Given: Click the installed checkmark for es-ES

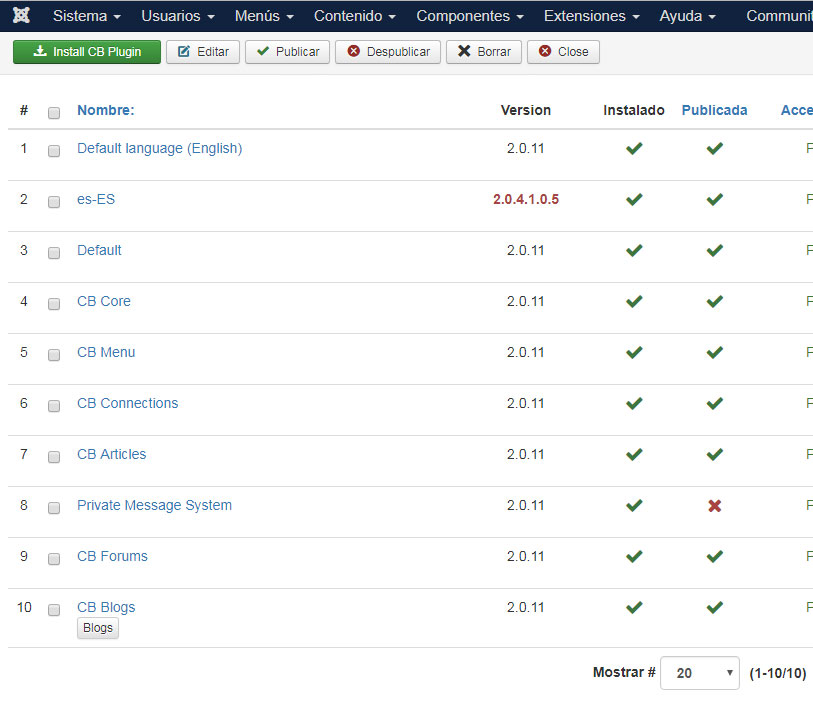Looking at the screenshot, I should click(634, 200).
